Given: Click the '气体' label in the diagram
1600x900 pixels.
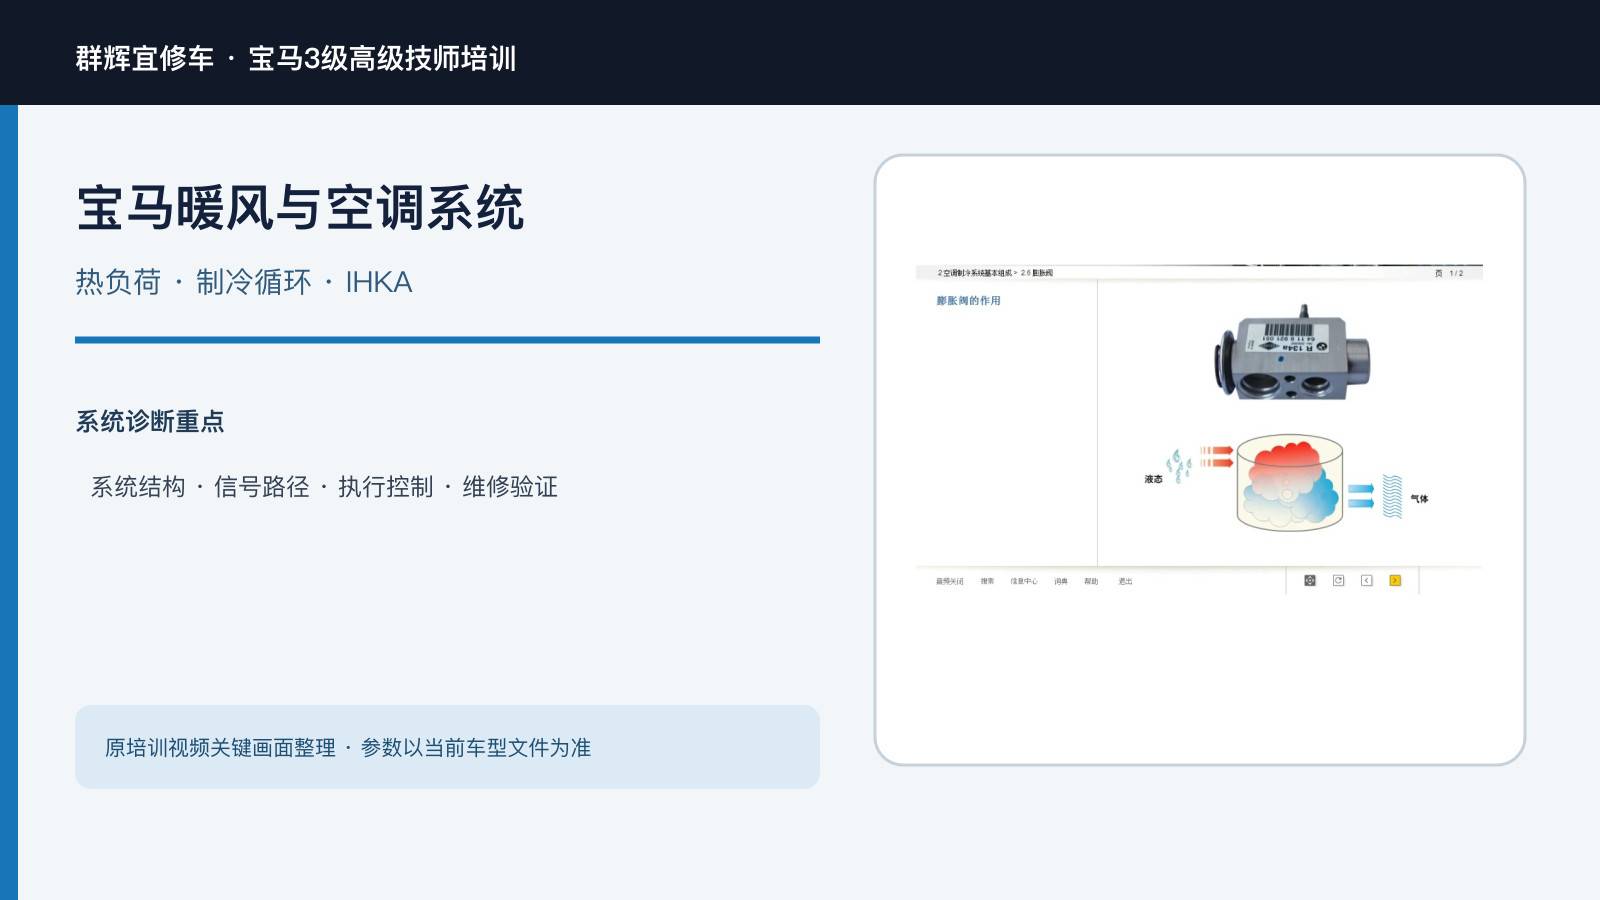Looking at the screenshot, I should point(1419,498).
